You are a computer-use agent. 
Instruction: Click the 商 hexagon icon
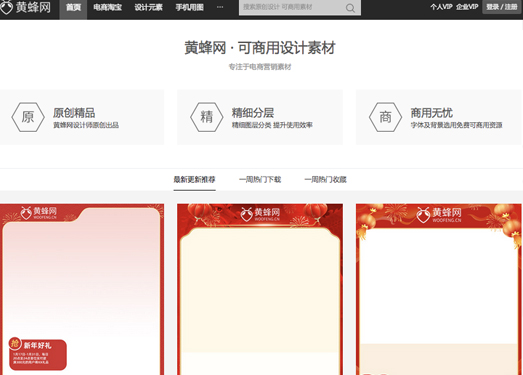(x=386, y=117)
